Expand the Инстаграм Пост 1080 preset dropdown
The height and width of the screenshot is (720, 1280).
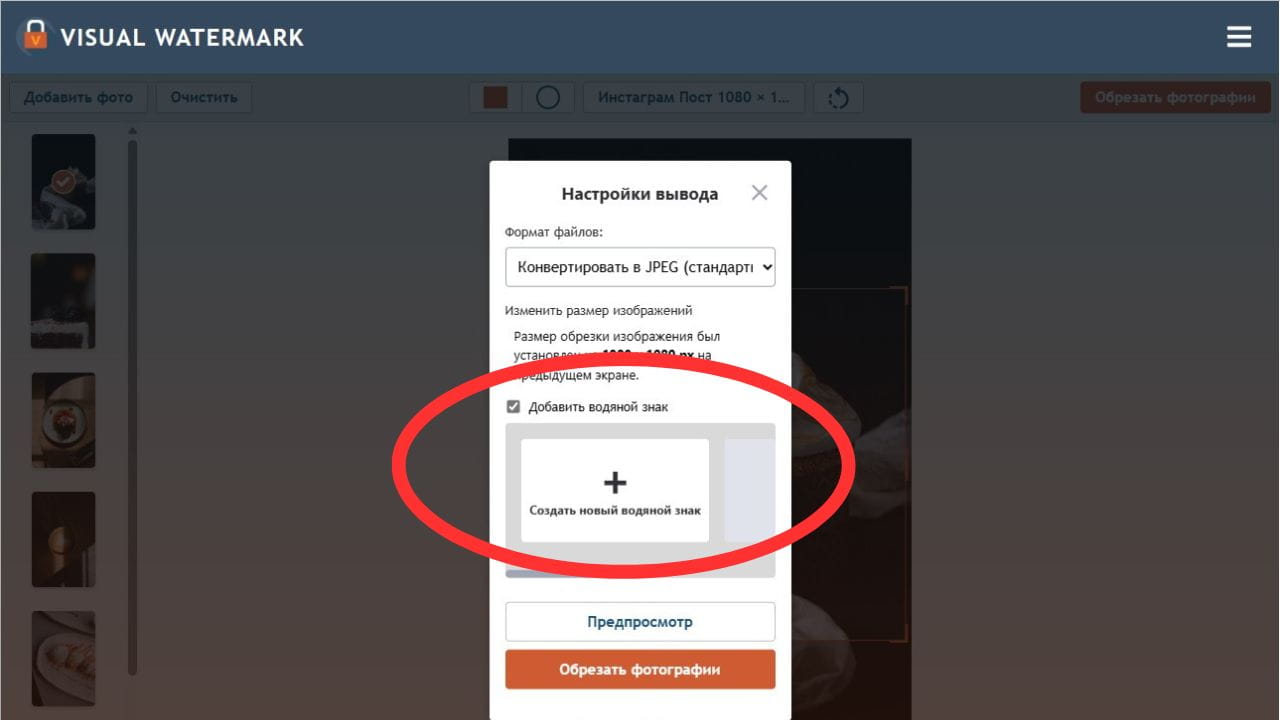click(694, 98)
